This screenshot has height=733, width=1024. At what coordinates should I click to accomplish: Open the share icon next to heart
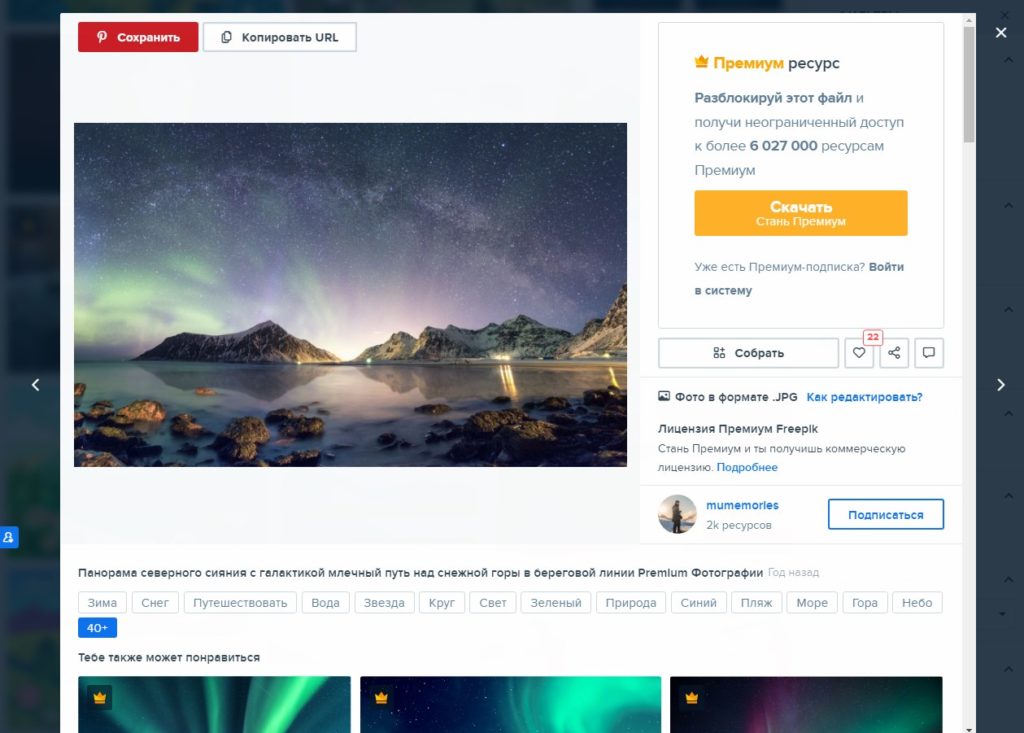click(894, 353)
